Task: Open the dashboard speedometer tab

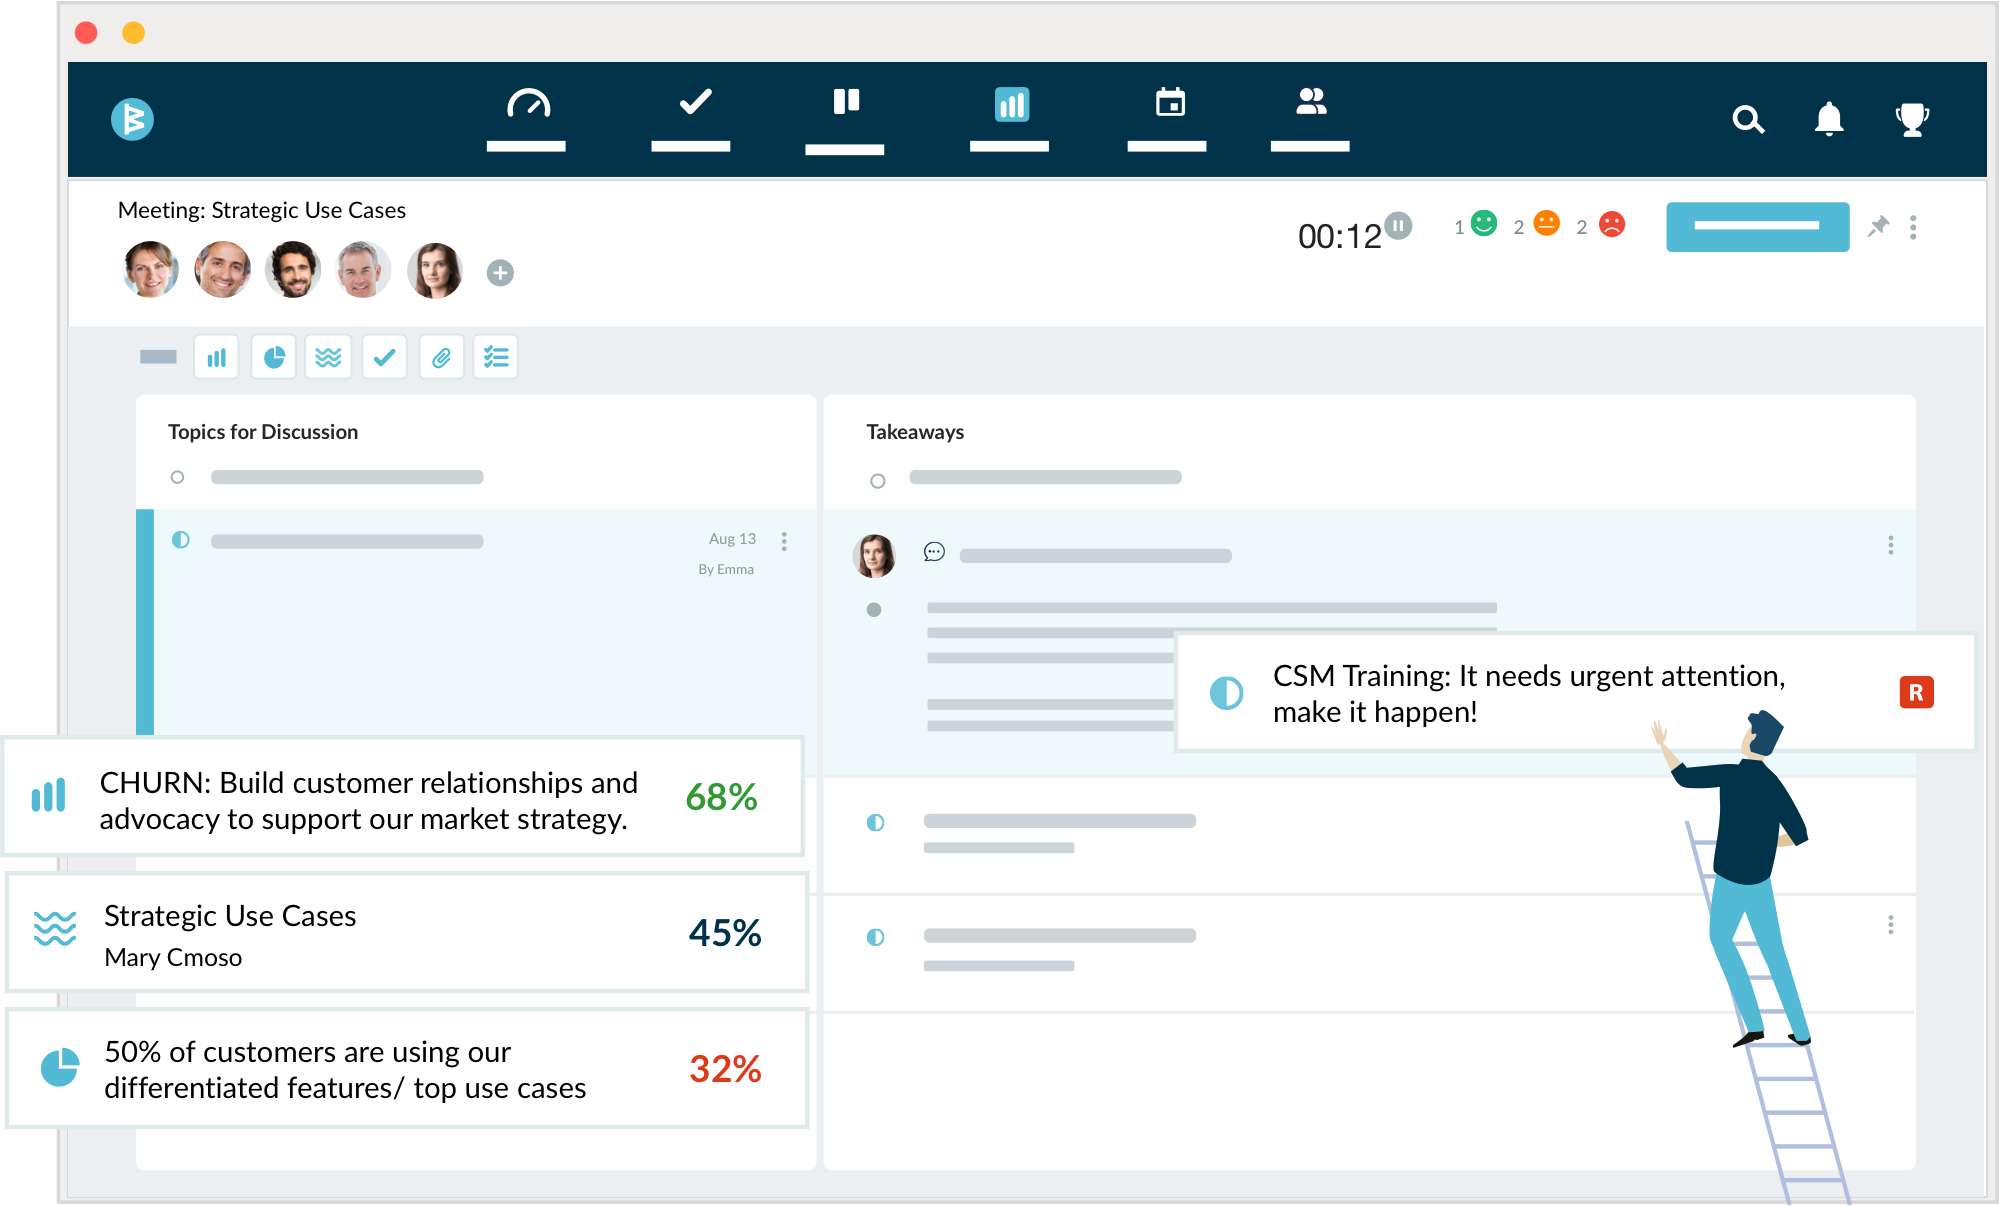Action: [527, 104]
